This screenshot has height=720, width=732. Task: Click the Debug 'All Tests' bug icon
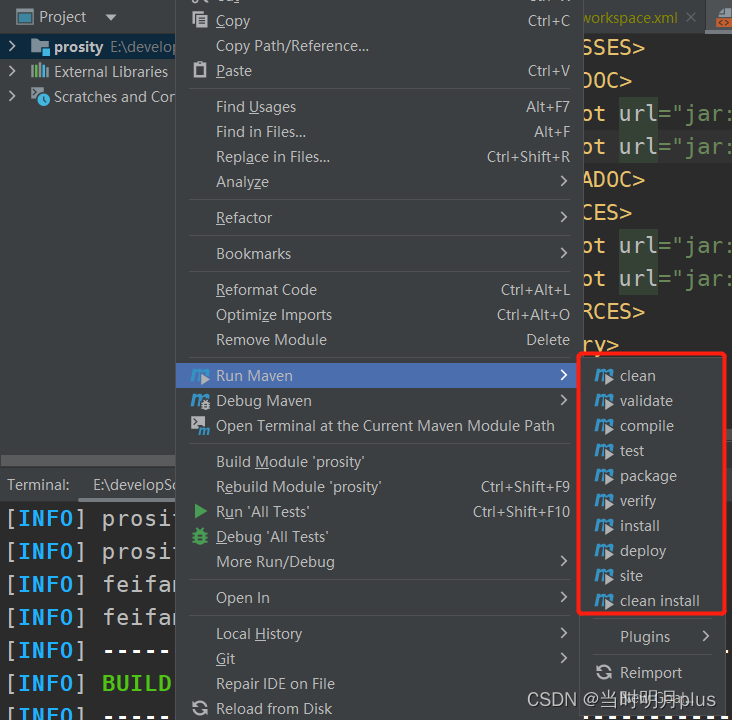click(200, 537)
